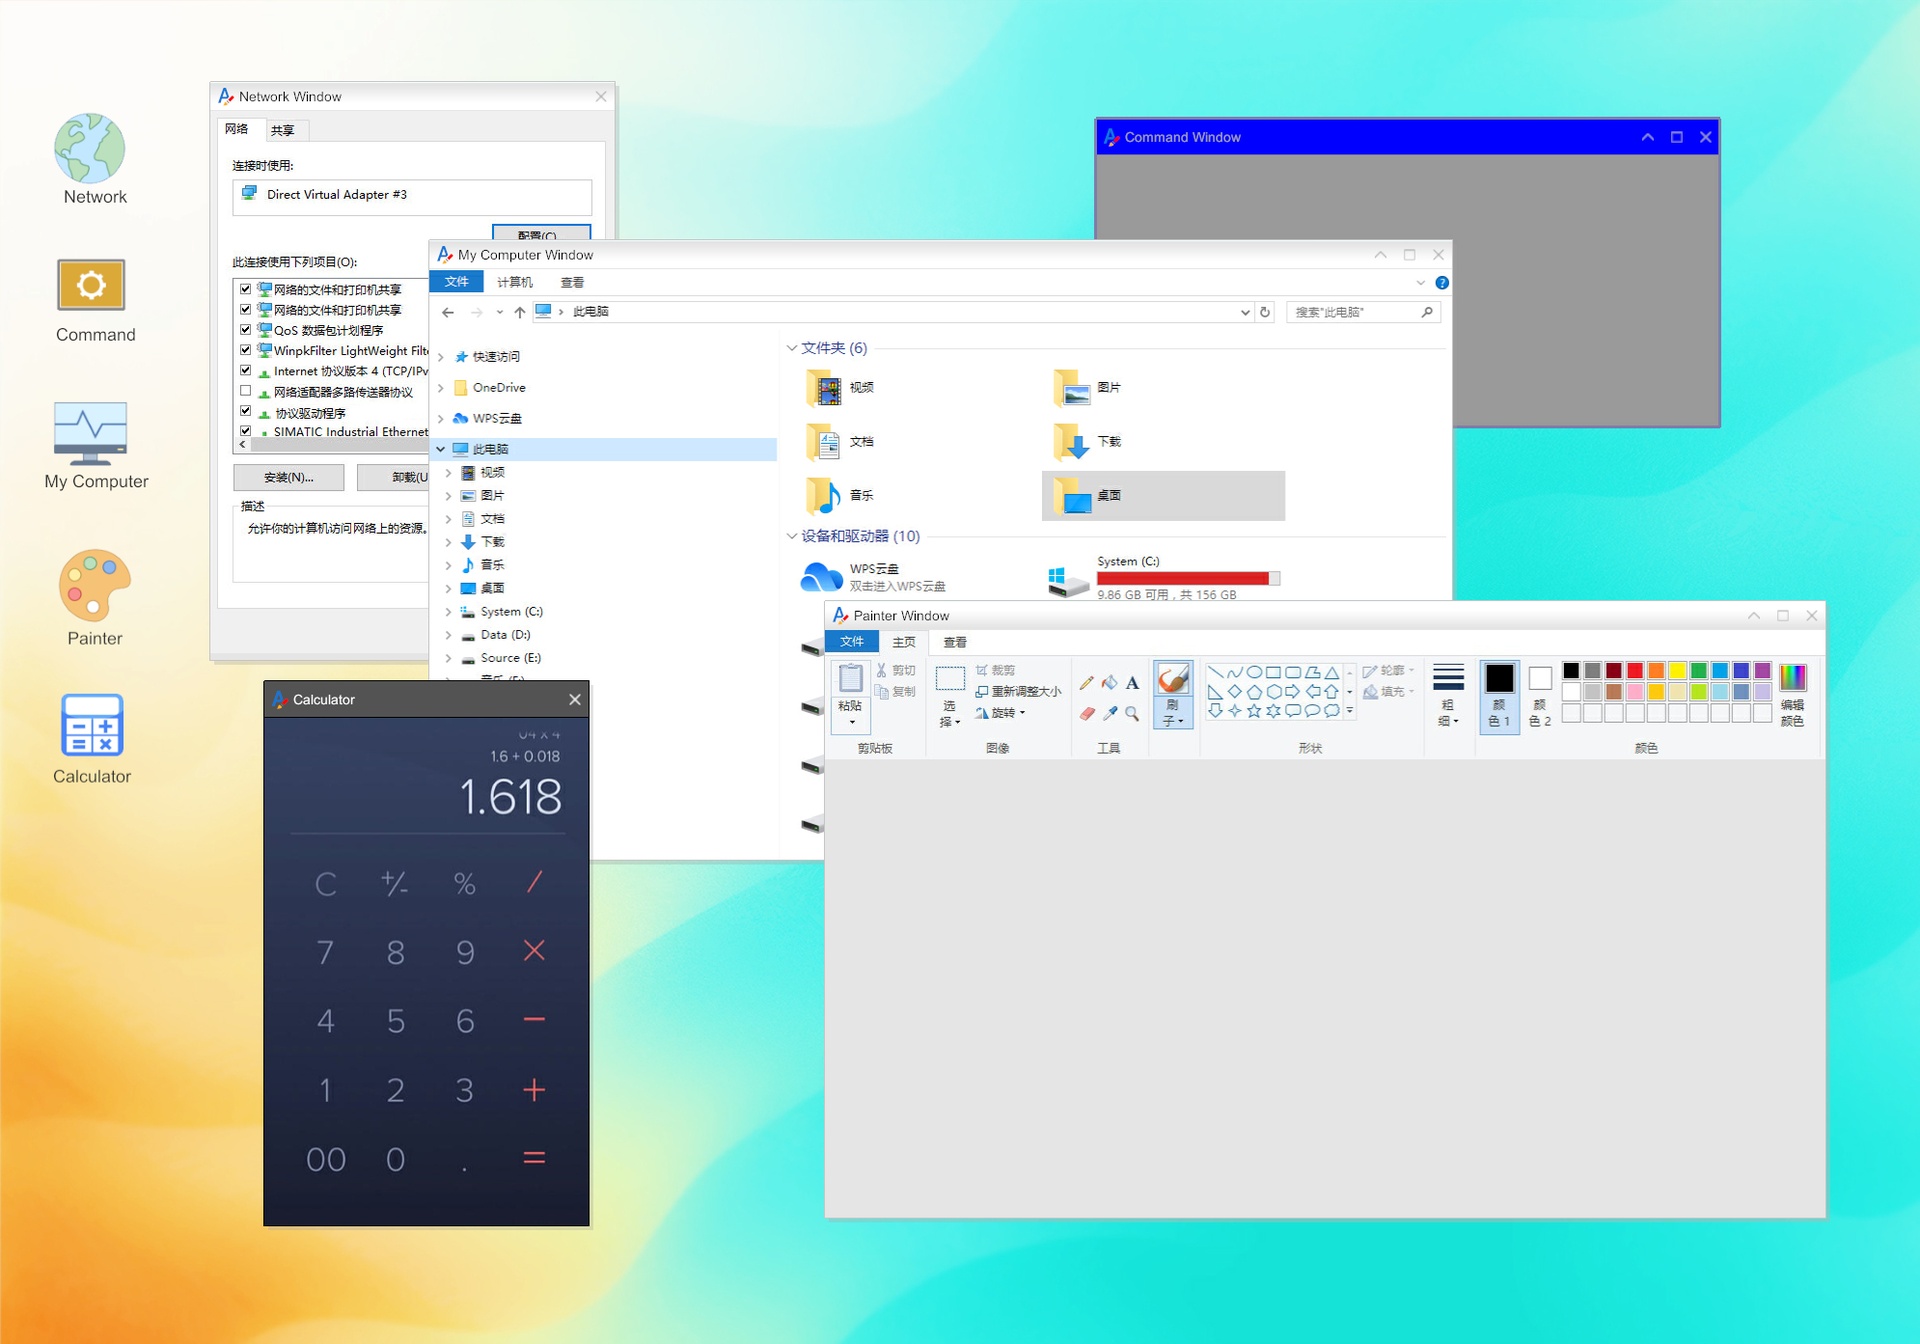Click the Up arrow in My Computer Window
Image resolution: width=1920 pixels, height=1344 pixels.
coord(519,312)
